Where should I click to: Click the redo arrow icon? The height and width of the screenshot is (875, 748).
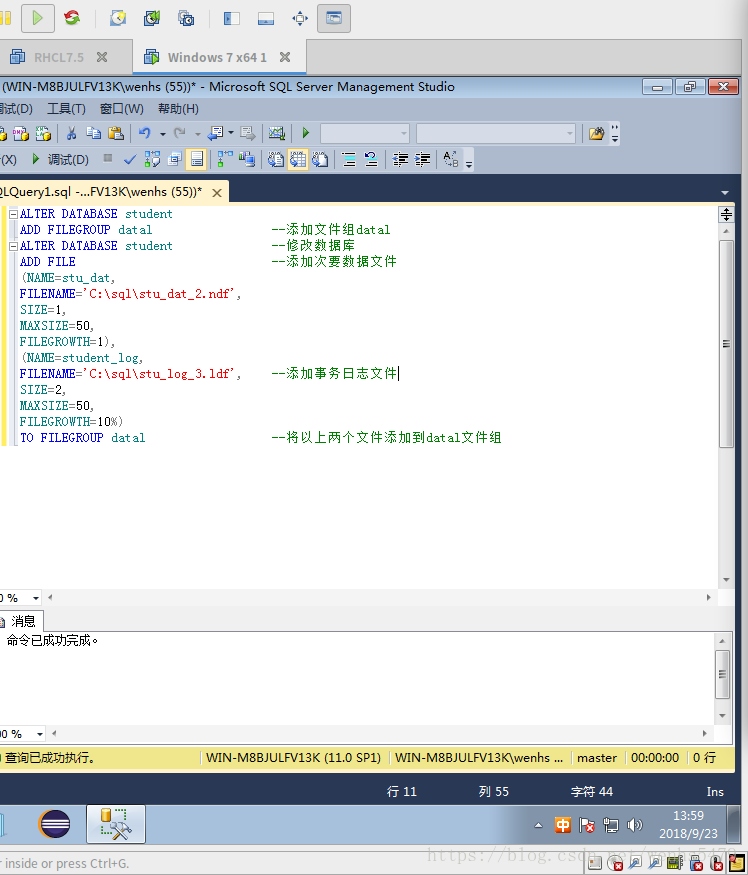pos(179,133)
